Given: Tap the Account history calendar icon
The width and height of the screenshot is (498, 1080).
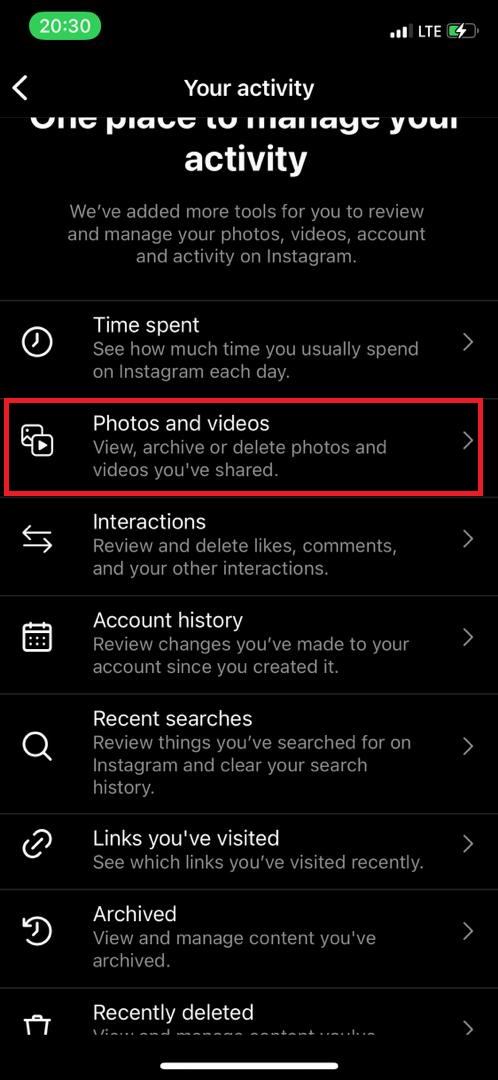Looking at the screenshot, I should 37,638.
